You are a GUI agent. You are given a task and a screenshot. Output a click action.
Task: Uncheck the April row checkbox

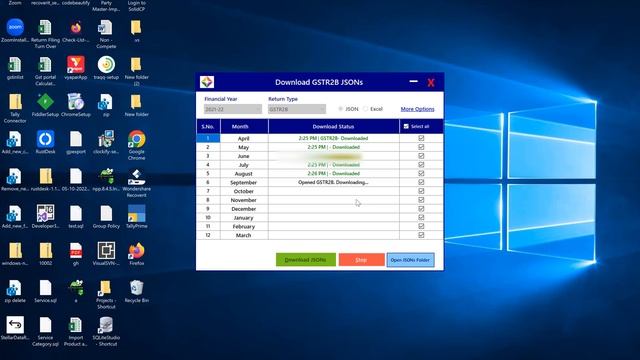pos(421,138)
